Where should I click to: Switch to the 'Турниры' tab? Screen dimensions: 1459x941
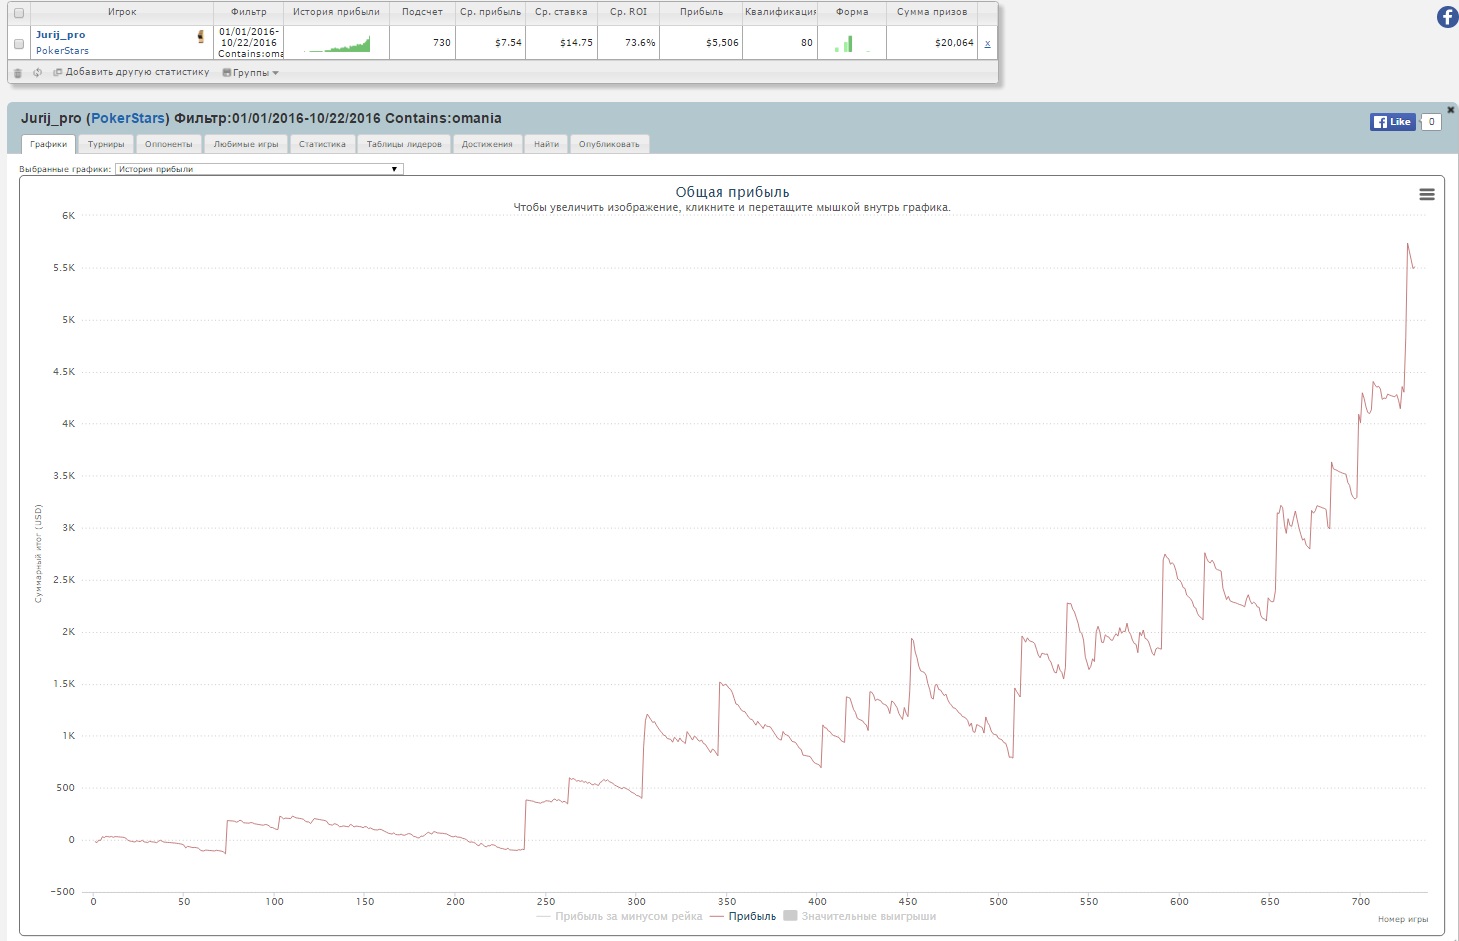coord(106,144)
